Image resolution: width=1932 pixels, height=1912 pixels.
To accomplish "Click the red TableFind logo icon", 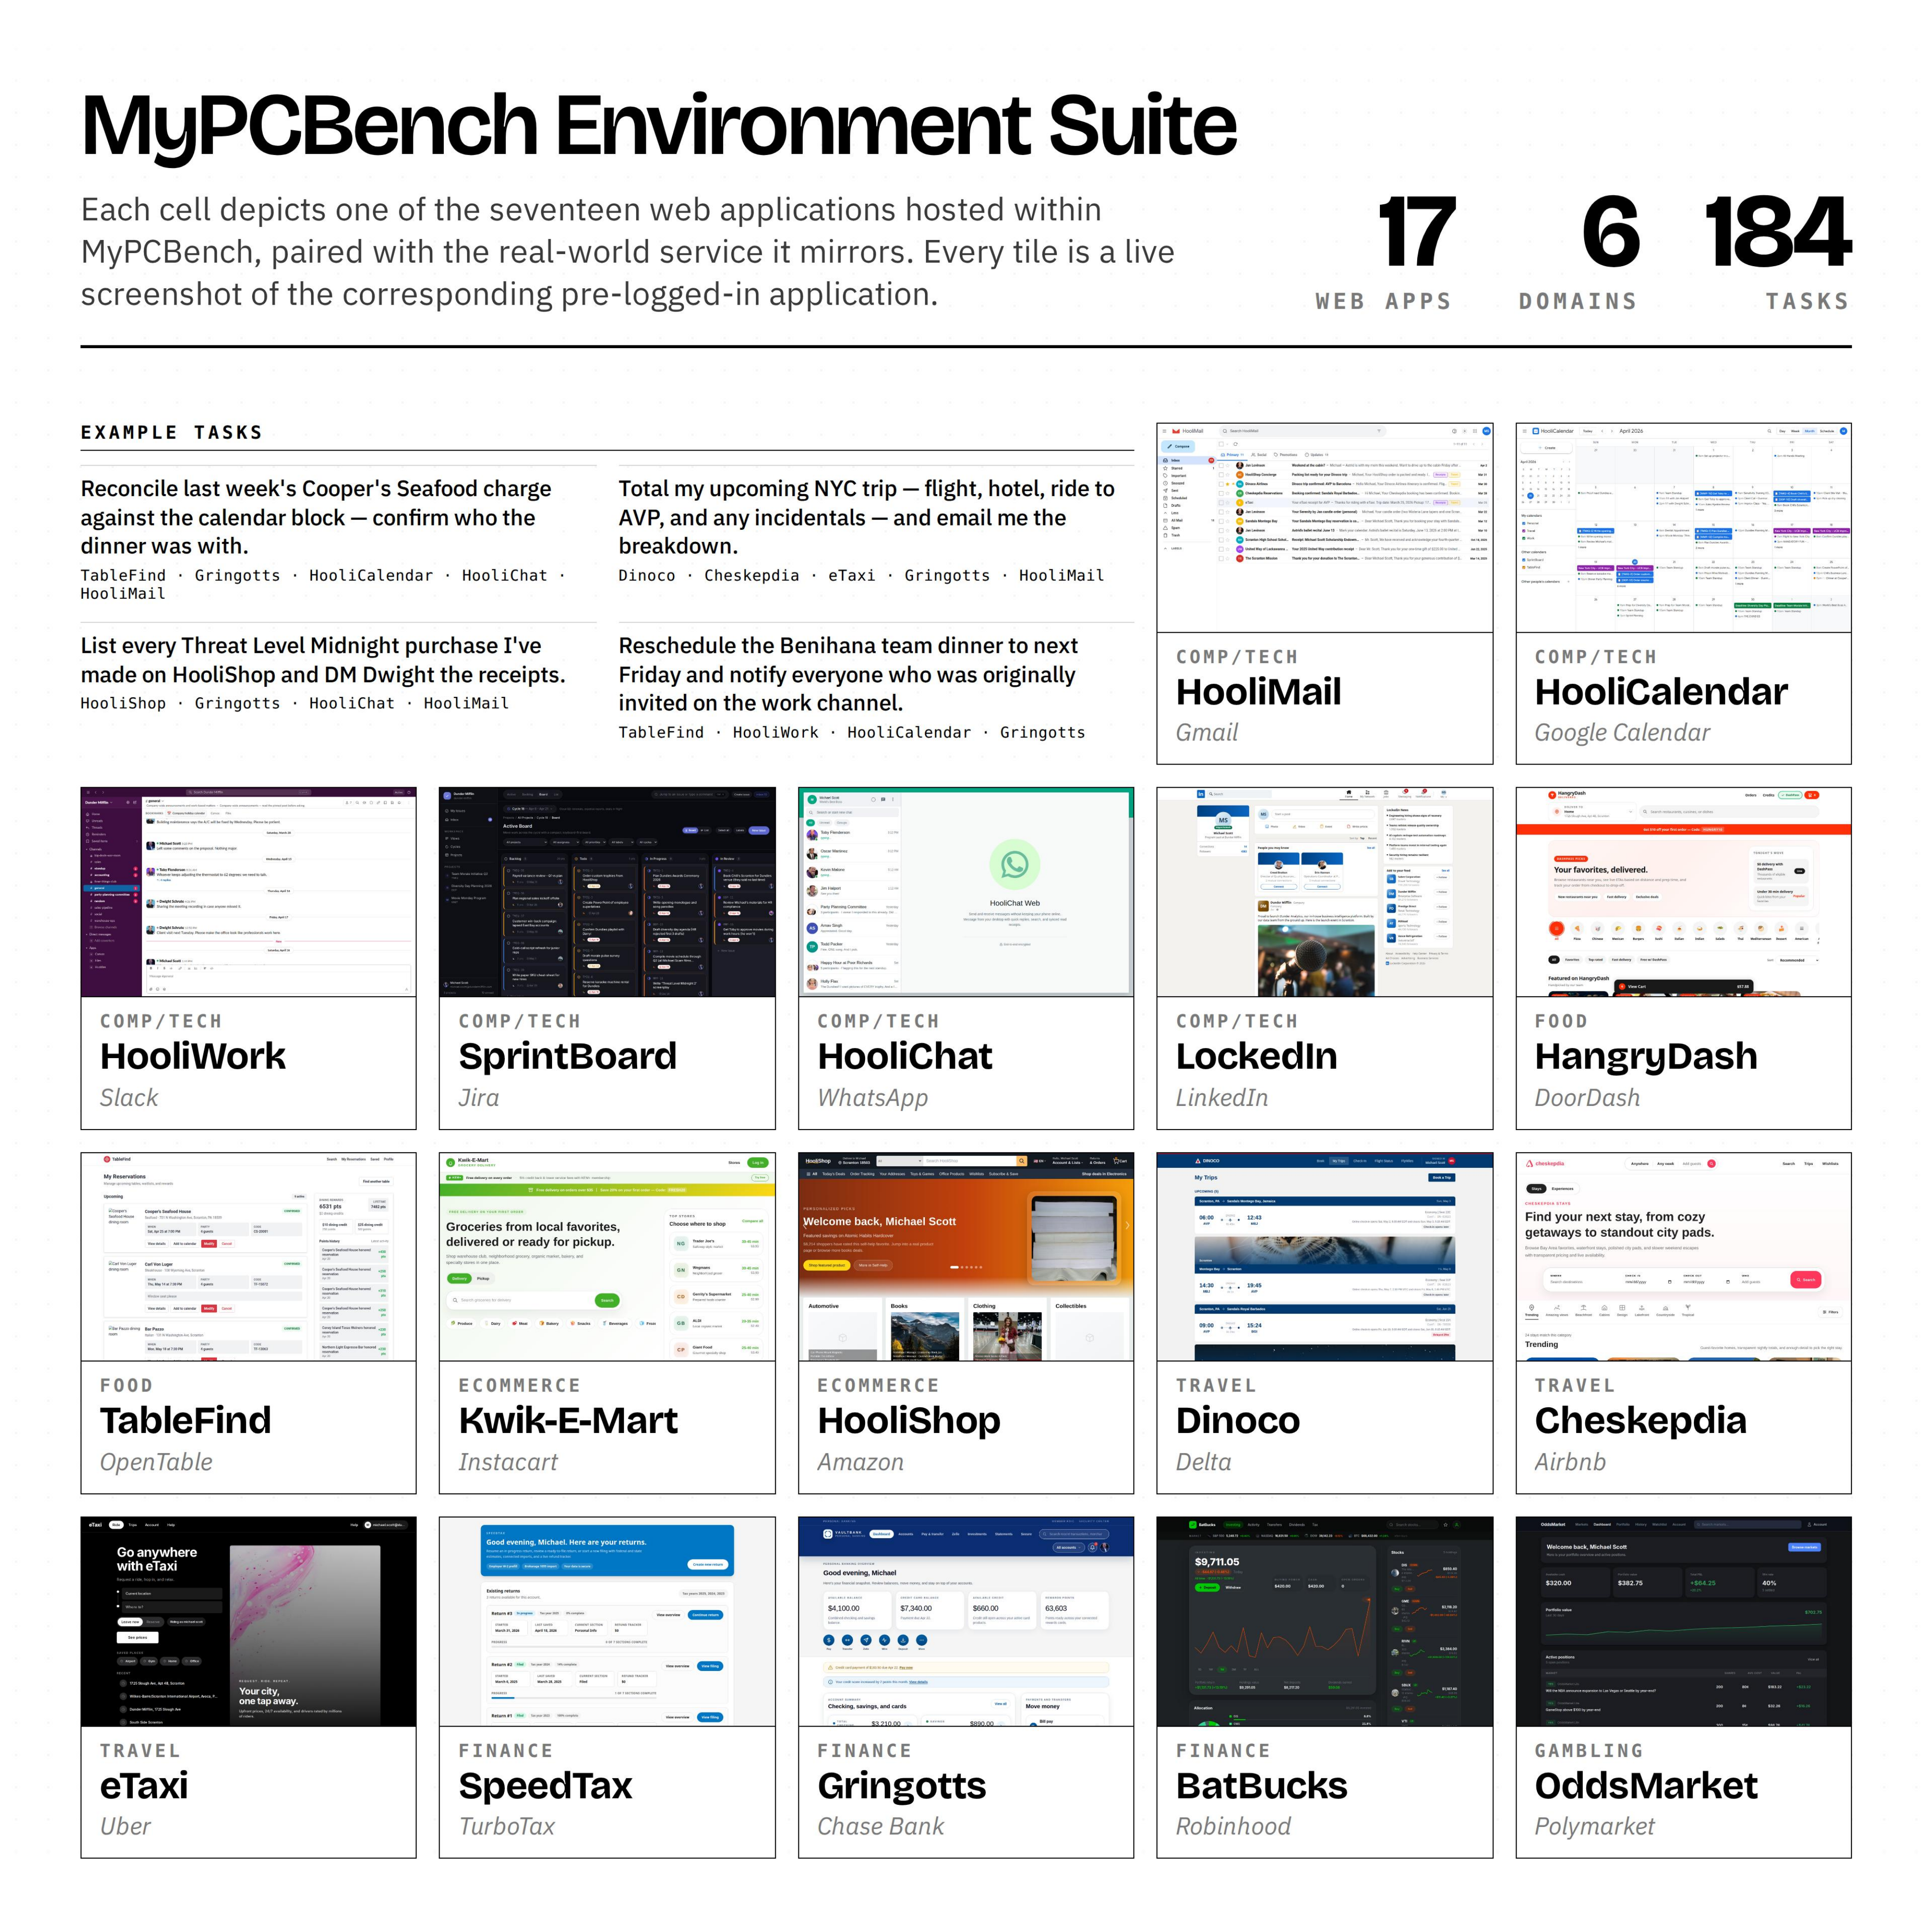I will point(107,1159).
